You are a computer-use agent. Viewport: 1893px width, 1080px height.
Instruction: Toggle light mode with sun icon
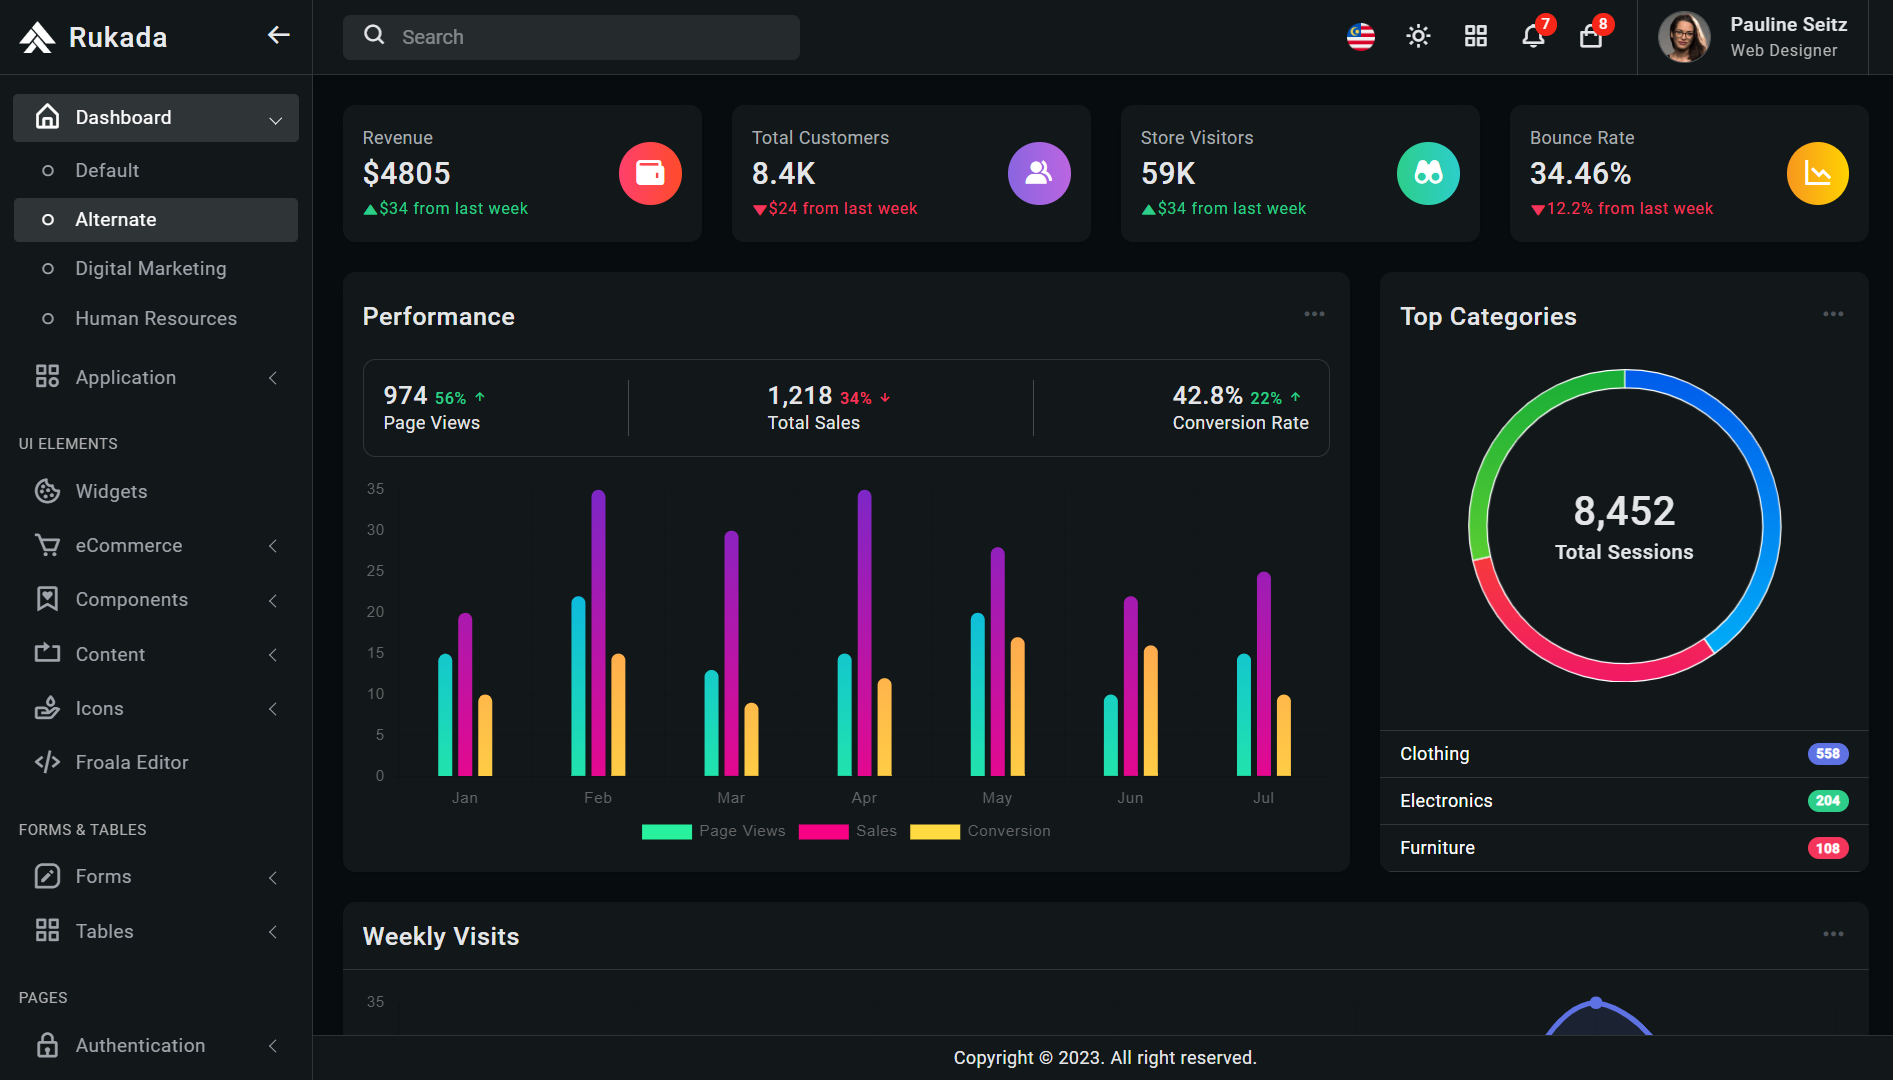[x=1418, y=37]
